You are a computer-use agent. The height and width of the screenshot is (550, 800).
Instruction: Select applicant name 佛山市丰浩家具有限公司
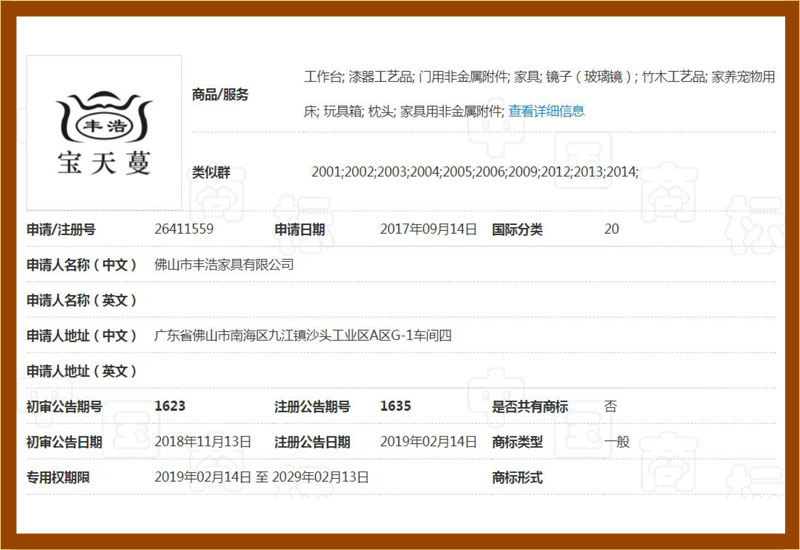(x=224, y=265)
